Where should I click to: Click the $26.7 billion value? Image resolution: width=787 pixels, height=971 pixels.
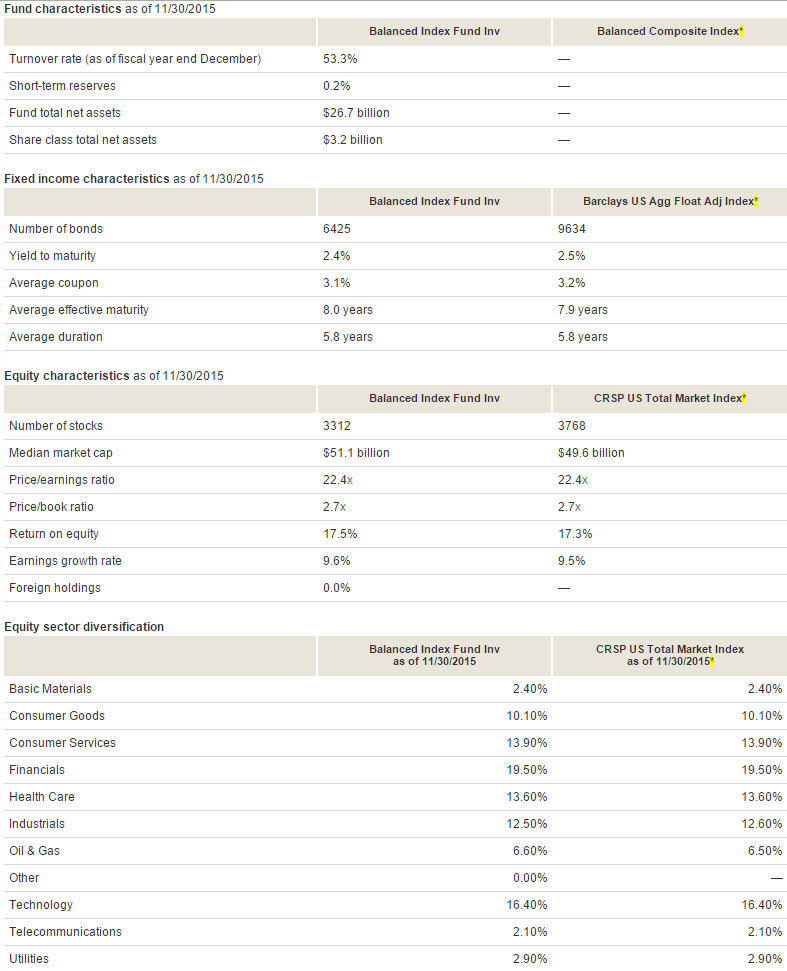pos(356,113)
